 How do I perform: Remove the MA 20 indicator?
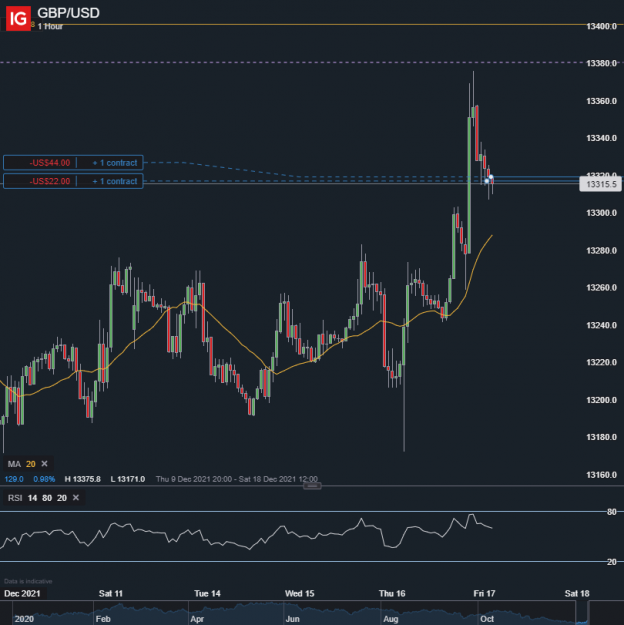[x=44, y=464]
